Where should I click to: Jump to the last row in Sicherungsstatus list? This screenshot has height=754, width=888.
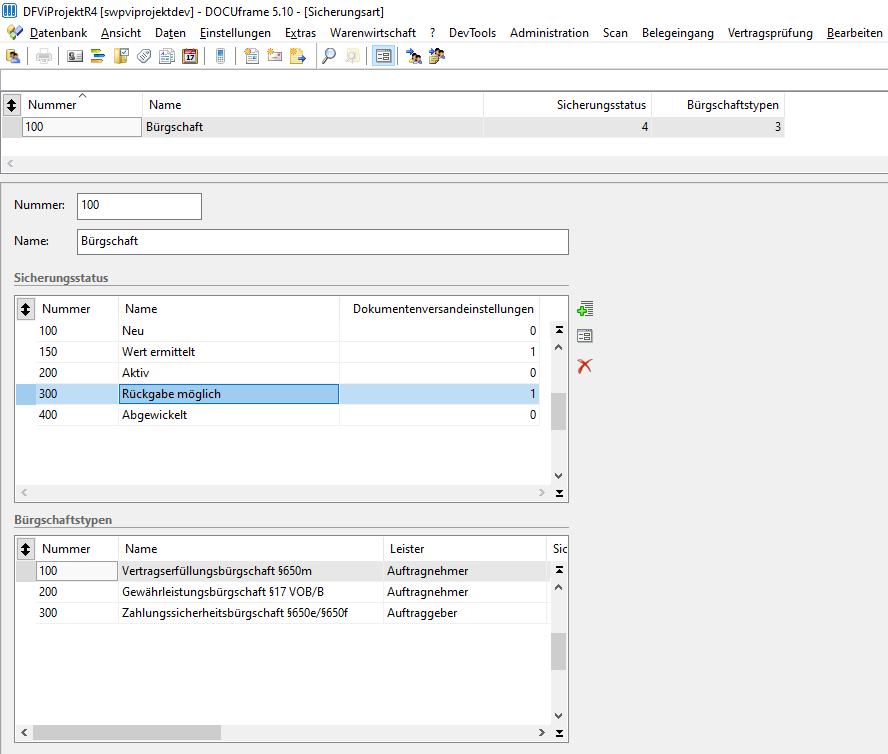click(x=559, y=493)
